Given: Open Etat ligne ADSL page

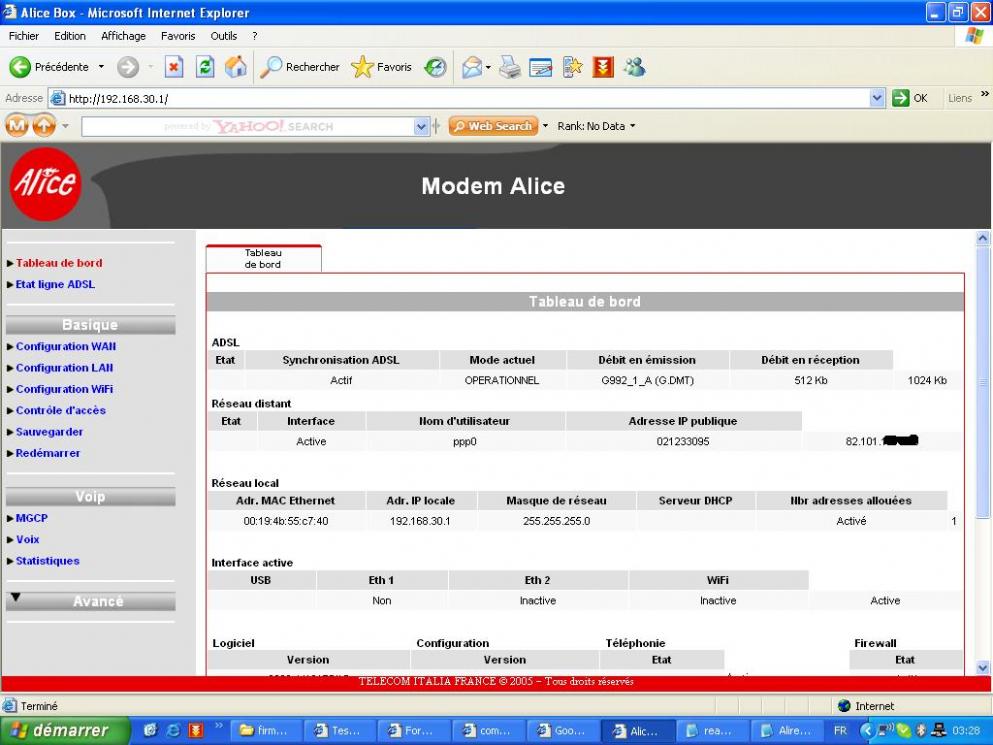Looking at the screenshot, I should click(55, 284).
